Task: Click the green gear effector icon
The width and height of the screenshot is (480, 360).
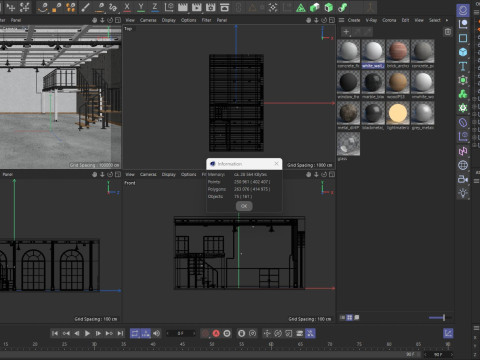Action: pyautogui.click(x=463, y=108)
